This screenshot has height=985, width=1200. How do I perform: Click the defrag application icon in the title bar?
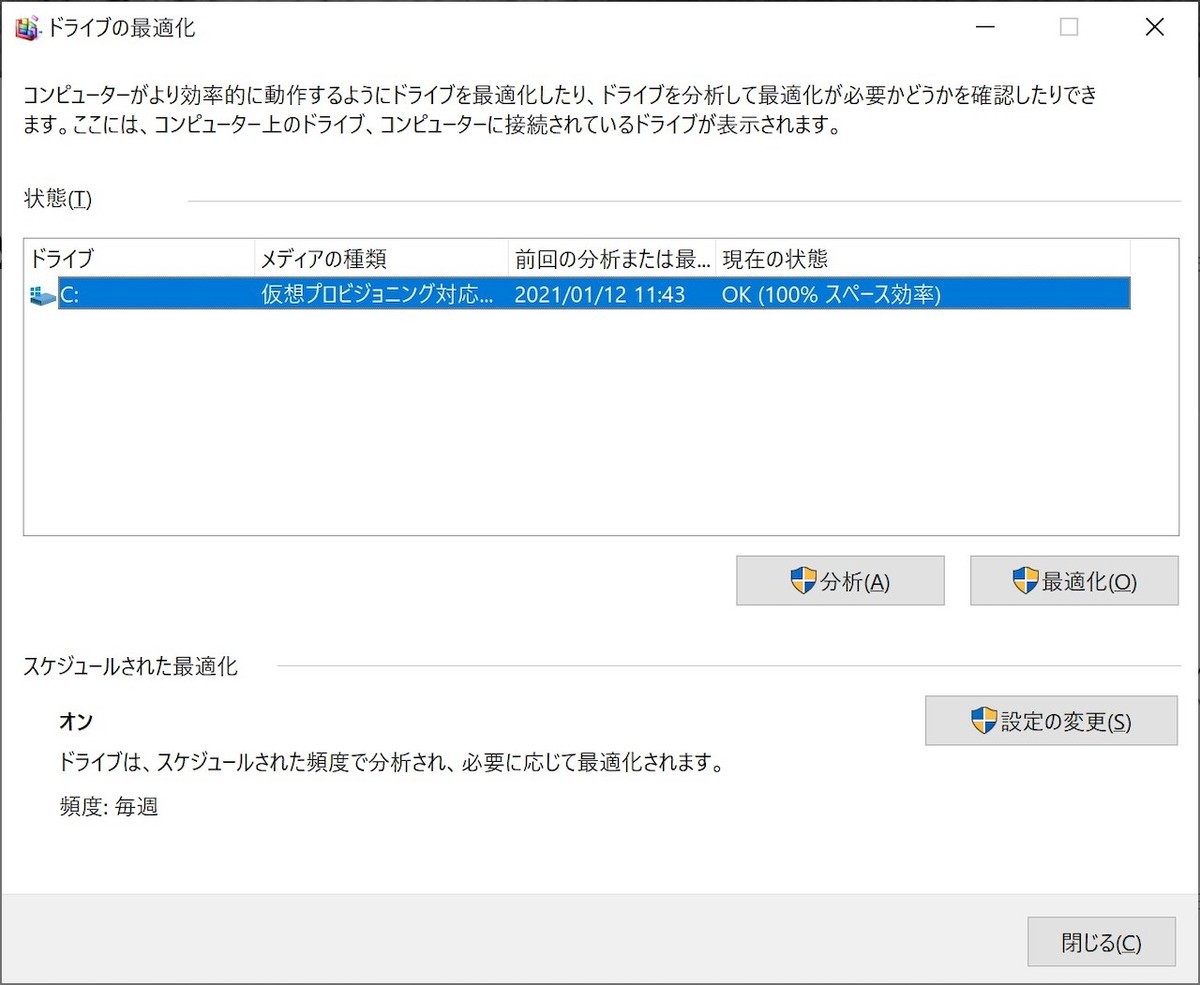pyautogui.click(x=25, y=28)
